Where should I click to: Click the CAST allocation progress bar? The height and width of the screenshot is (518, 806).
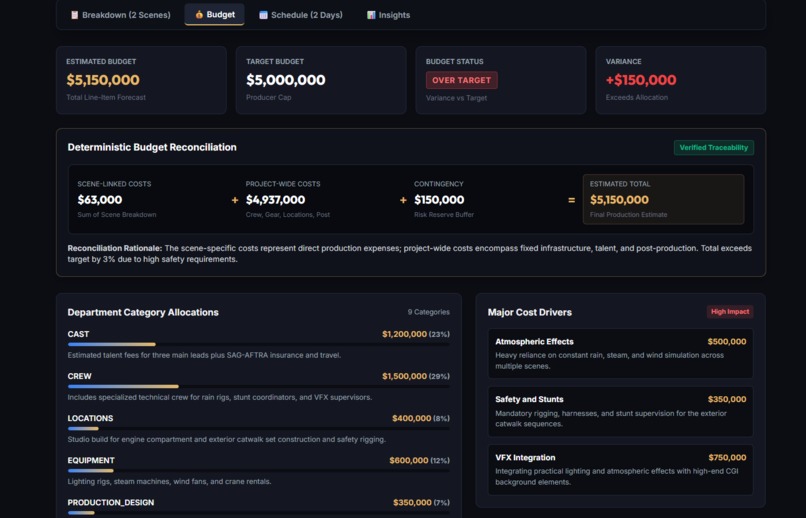pos(259,344)
